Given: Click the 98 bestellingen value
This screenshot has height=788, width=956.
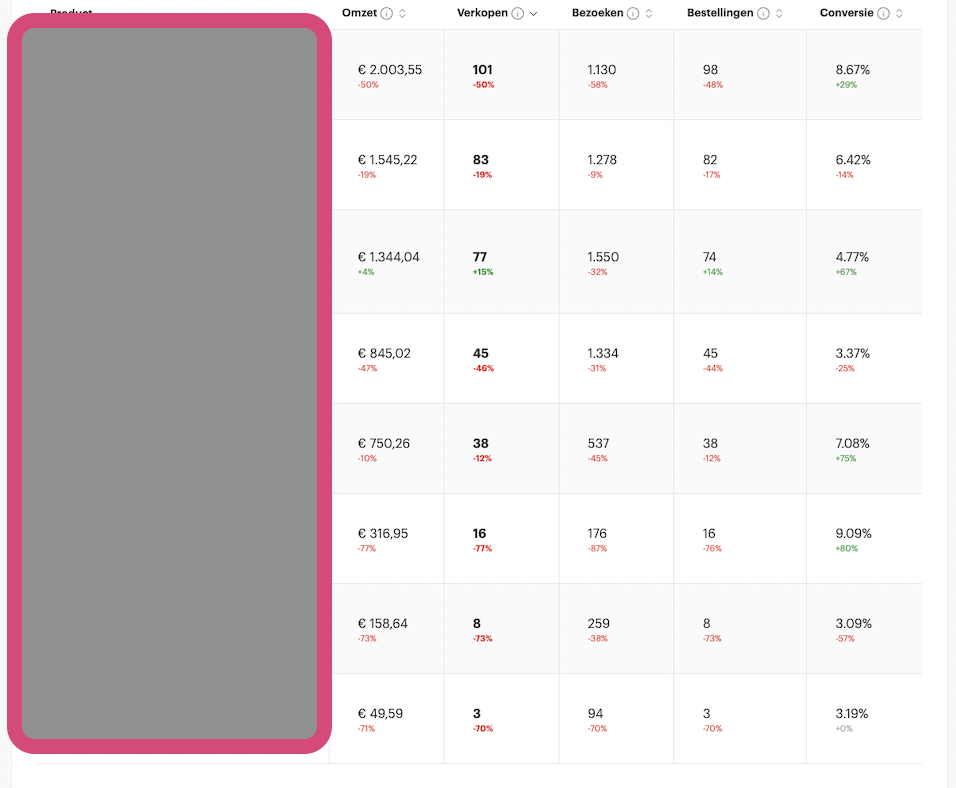Looking at the screenshot, I should click(x=710, y=70).
